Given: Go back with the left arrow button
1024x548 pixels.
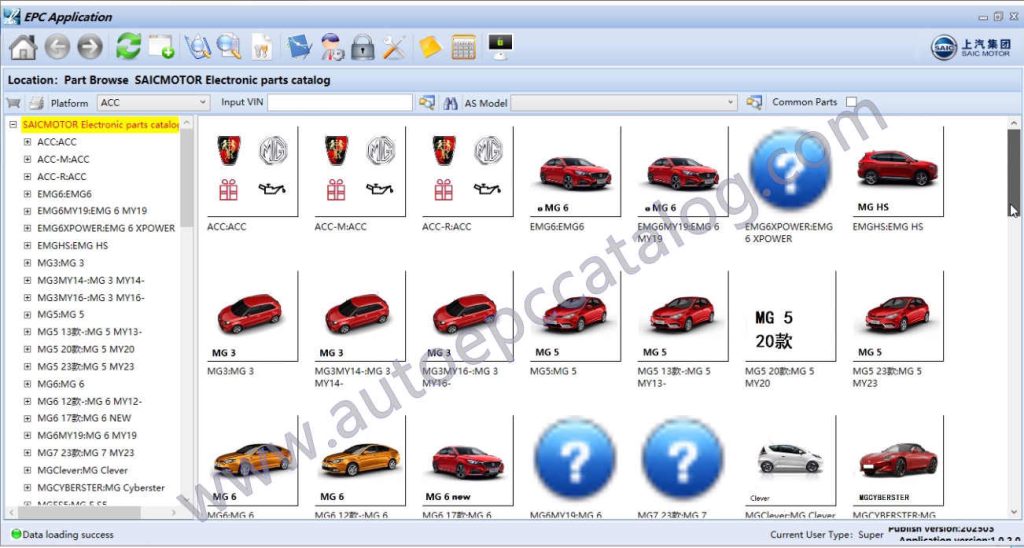Looking at the screenshot, I should 57,46.
